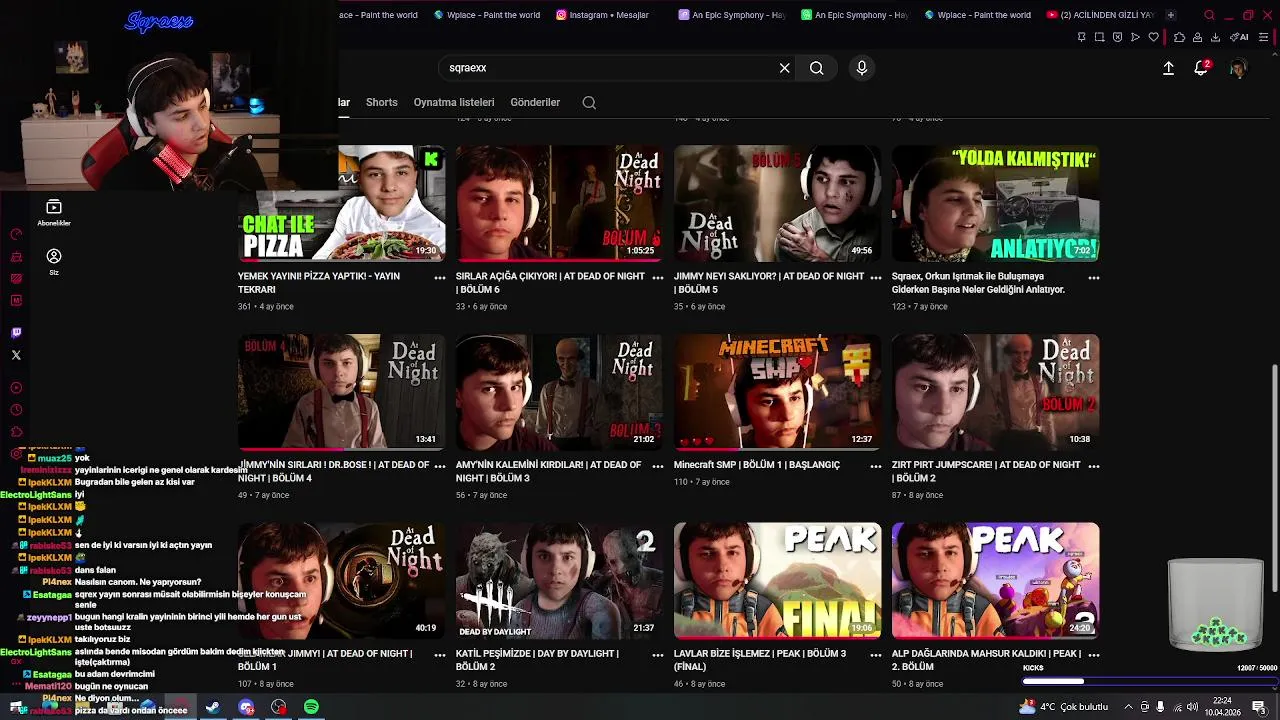This screenshot has height=720, width=1280.
Task: Search inside channel with magnifier icon
Action: pos(589,102)
